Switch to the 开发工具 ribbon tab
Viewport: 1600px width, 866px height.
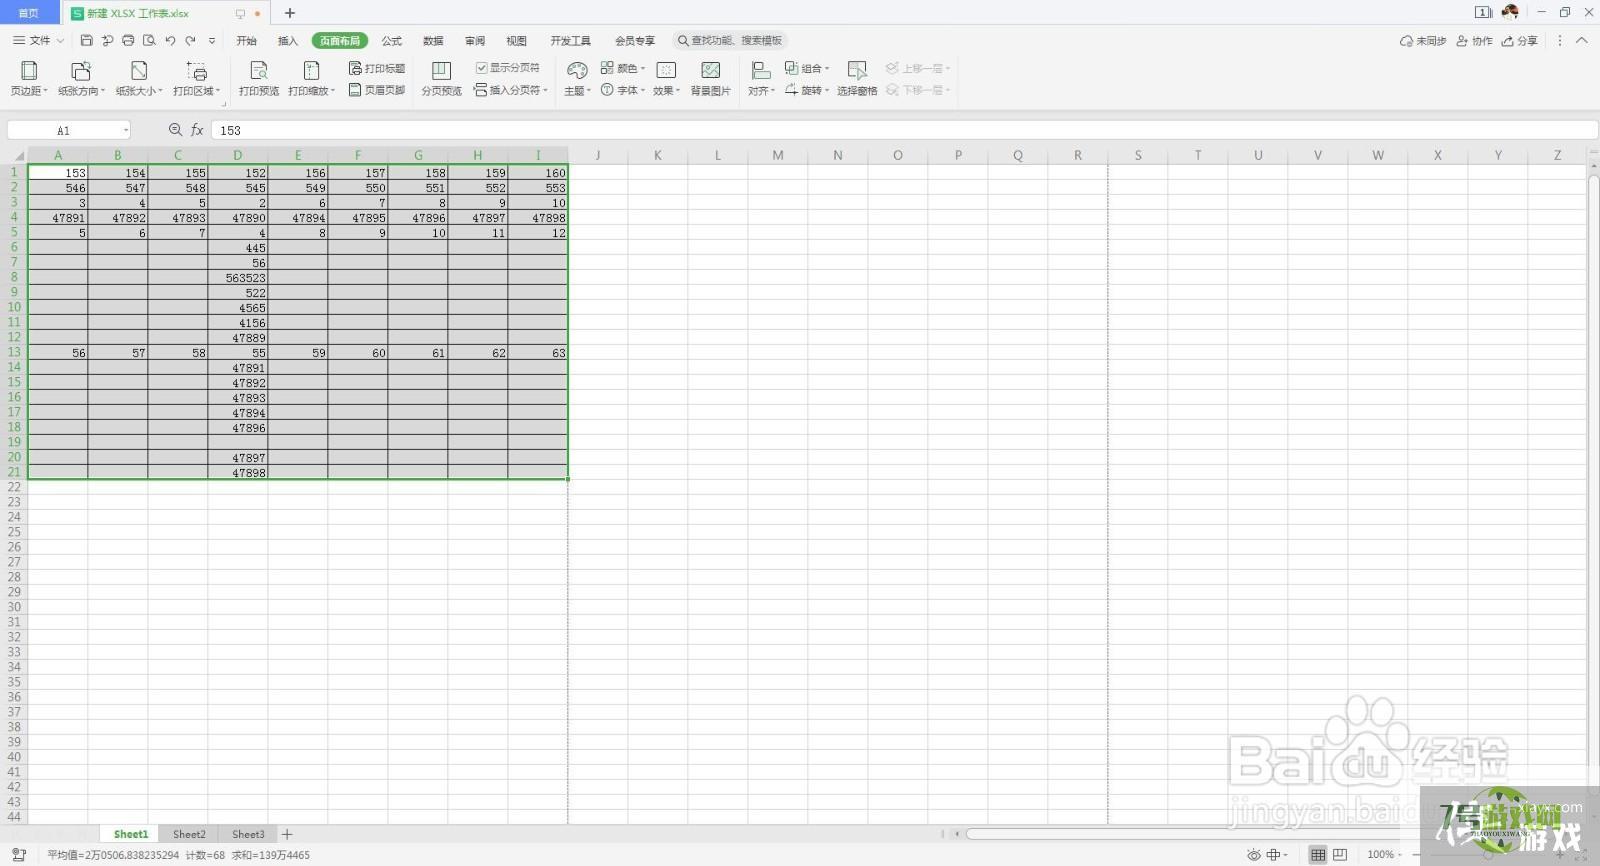point(571,41)
